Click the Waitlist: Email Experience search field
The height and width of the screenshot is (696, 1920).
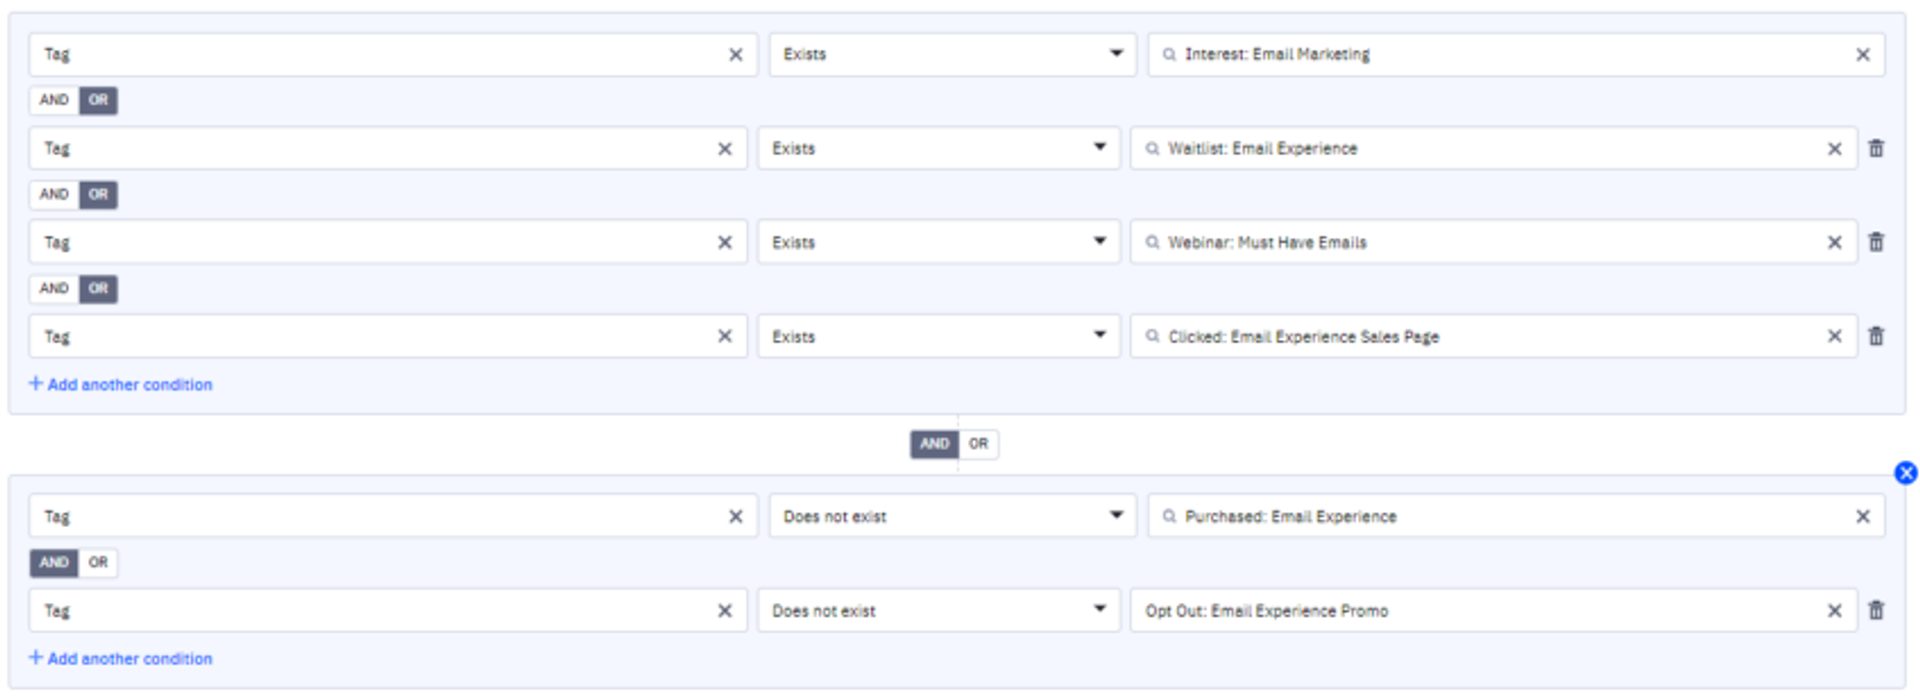tap(1480, 148)
